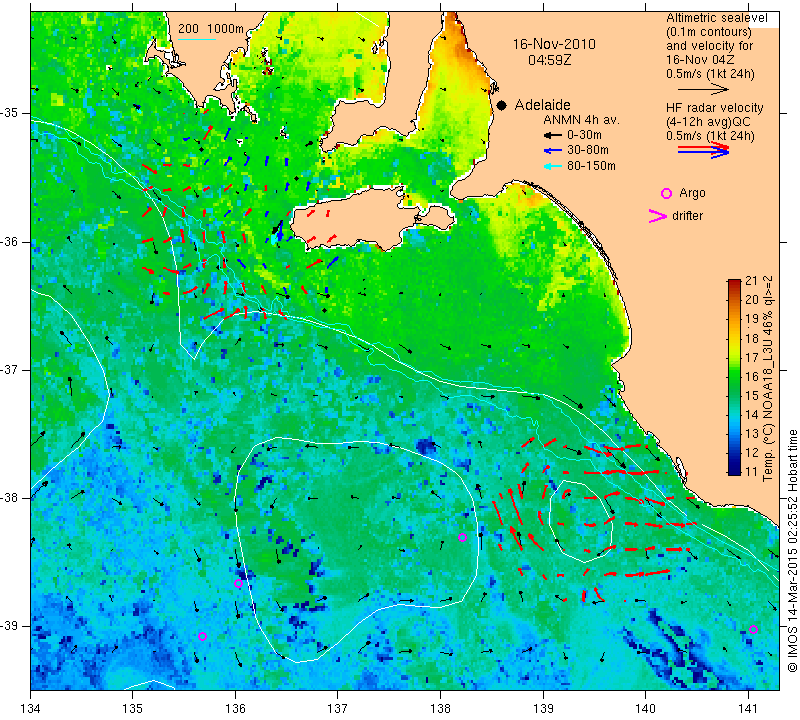The image size is (800, 720).
Task: Click the drifter legend label
Action: pyautogui.click(x=687, y=216)
